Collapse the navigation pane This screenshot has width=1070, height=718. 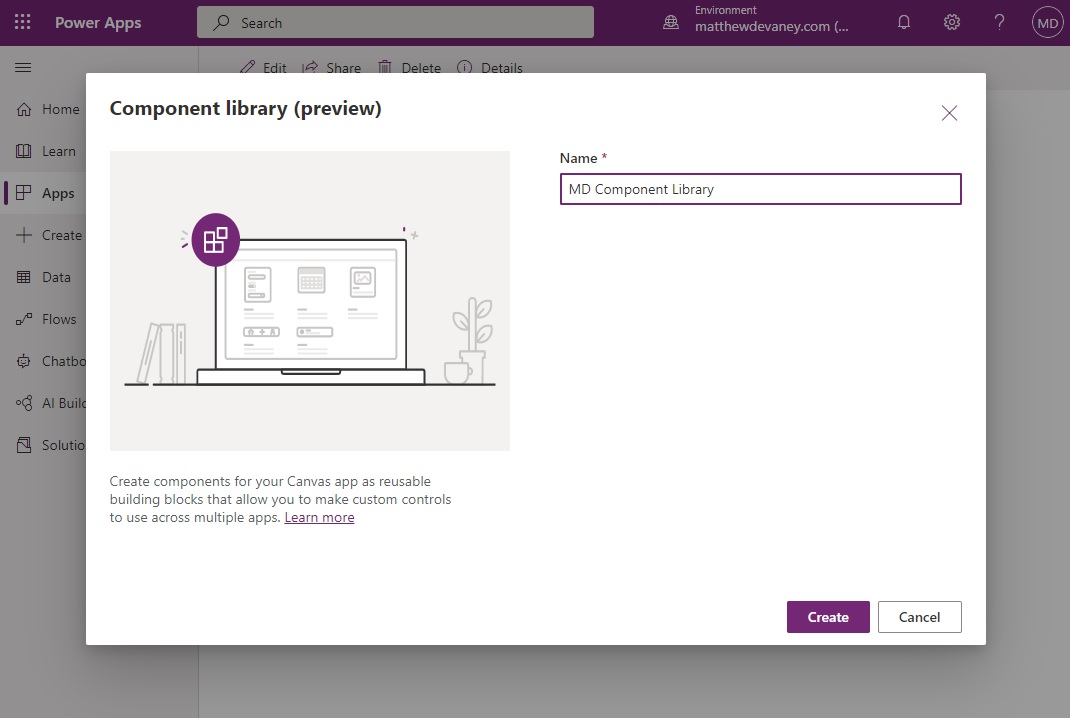[x=23, y=67]
